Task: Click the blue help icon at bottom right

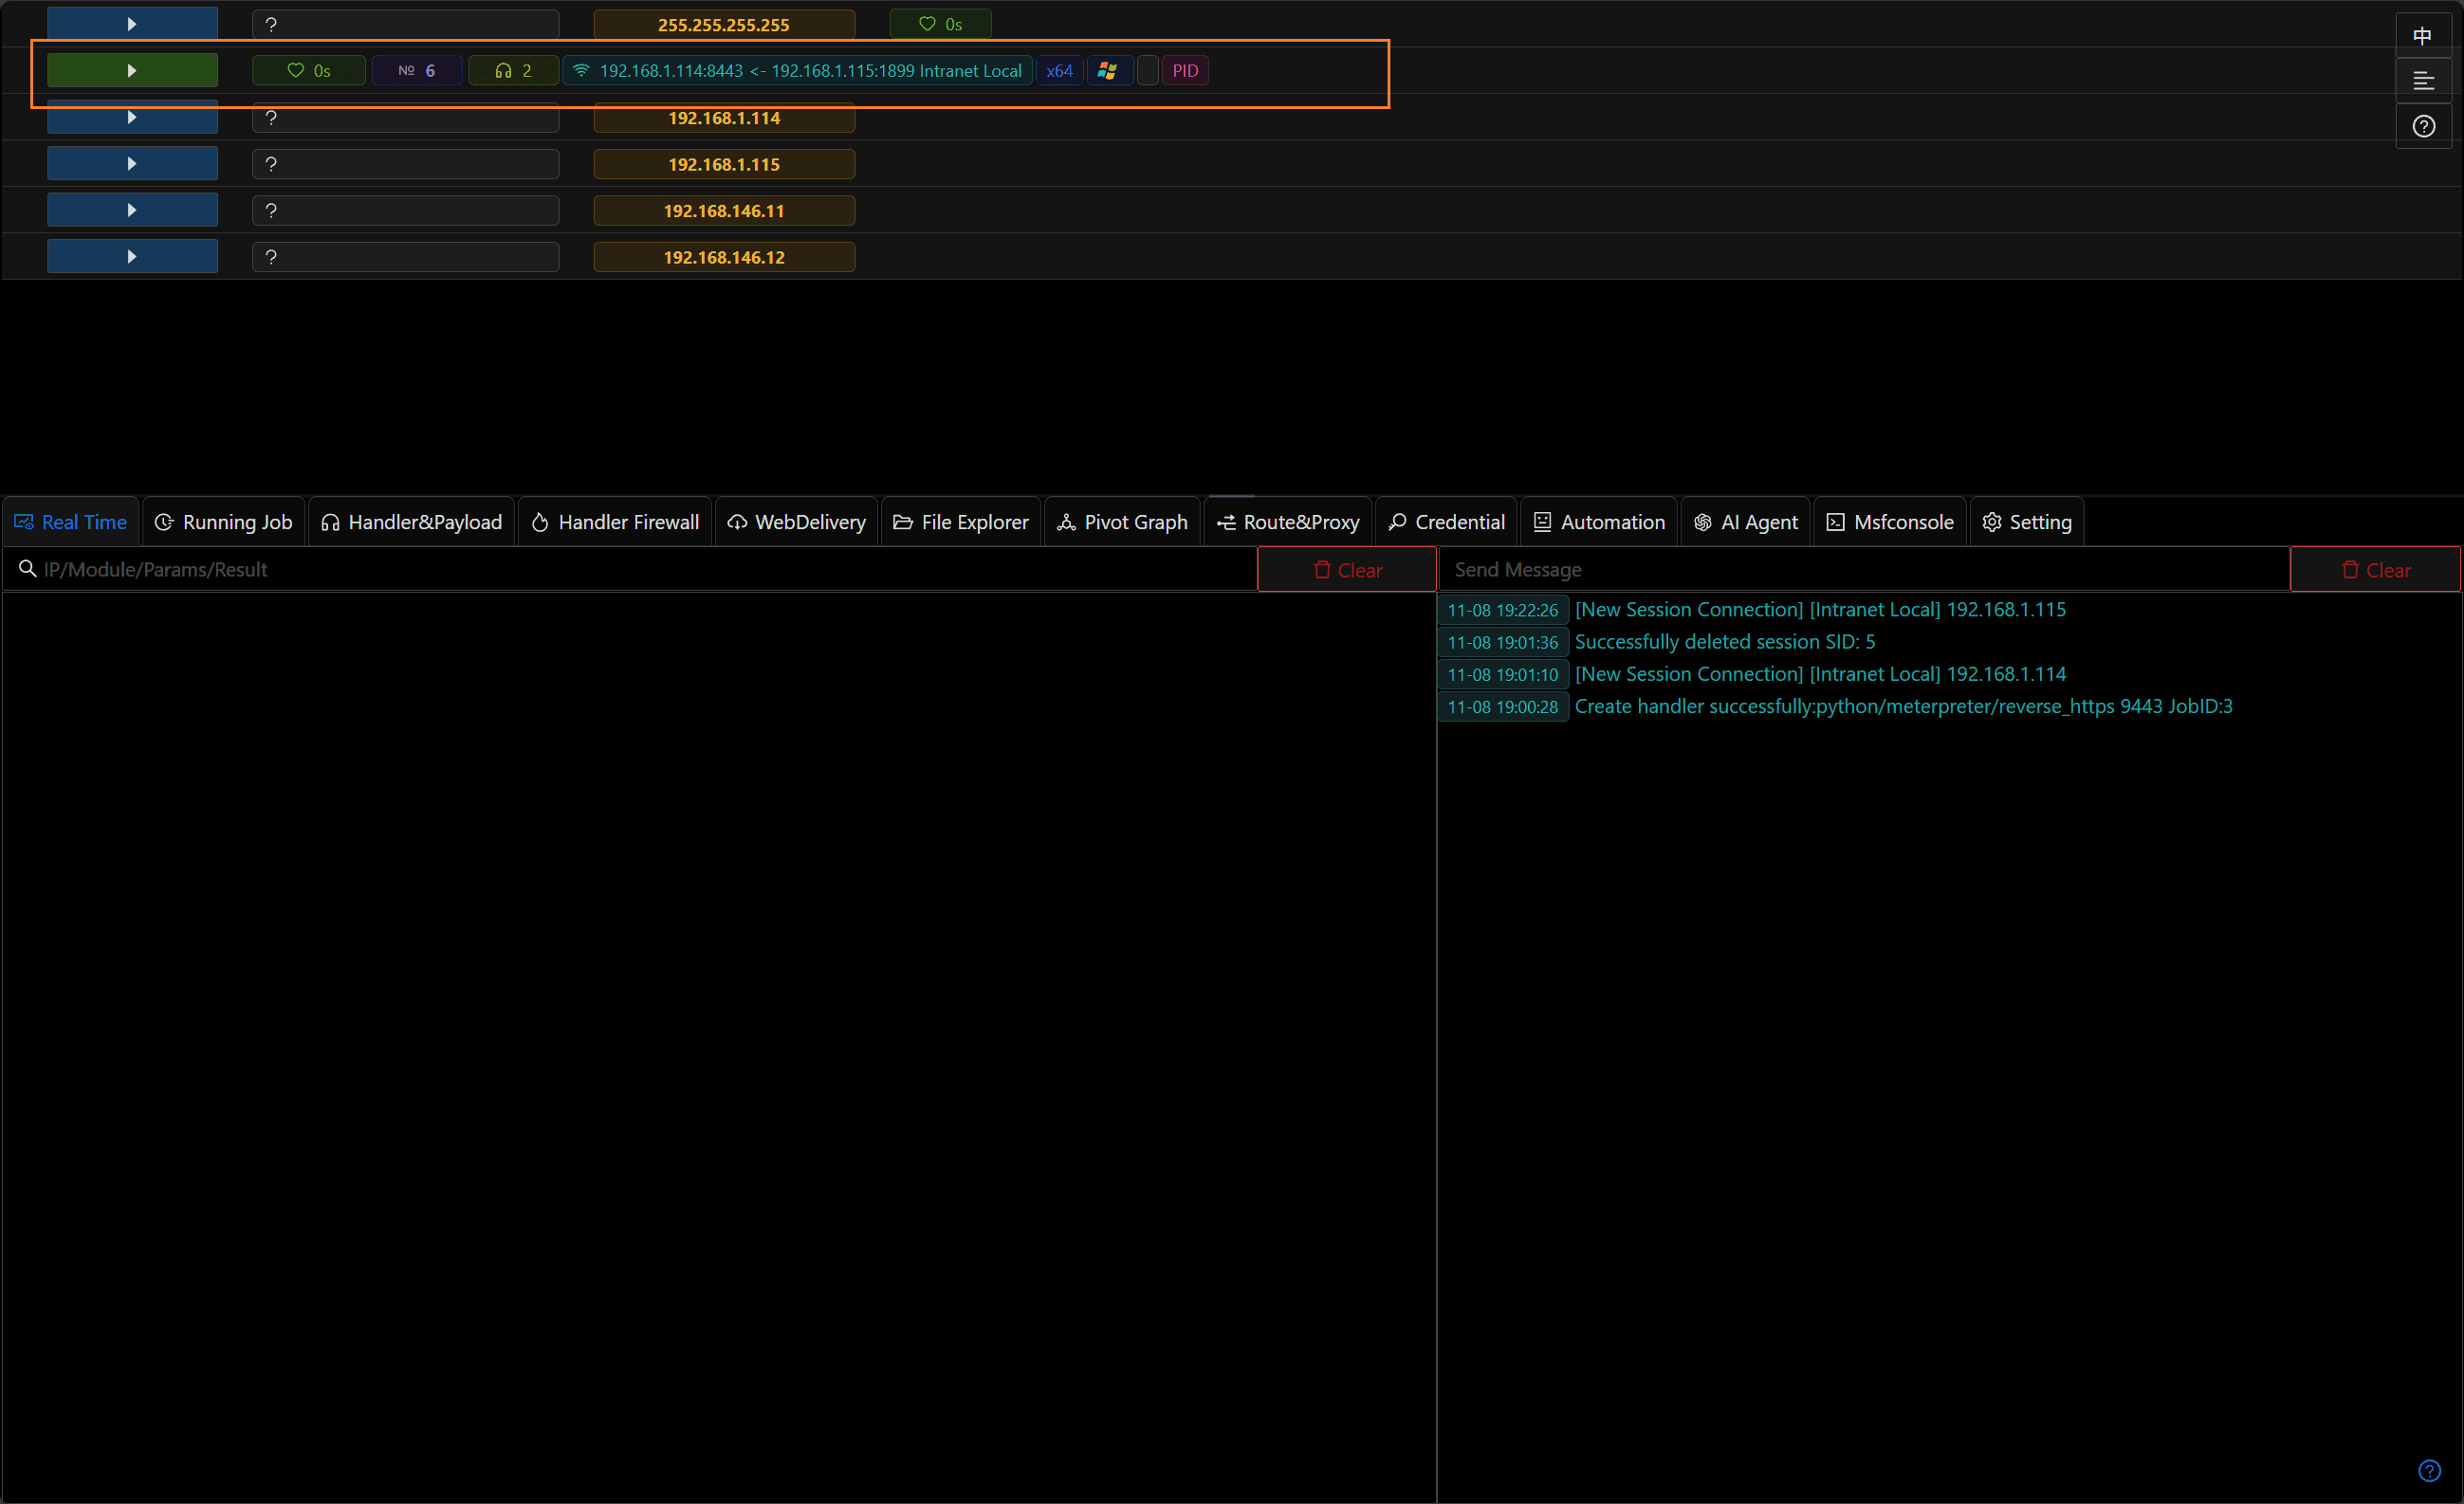Action: 2428,1470
